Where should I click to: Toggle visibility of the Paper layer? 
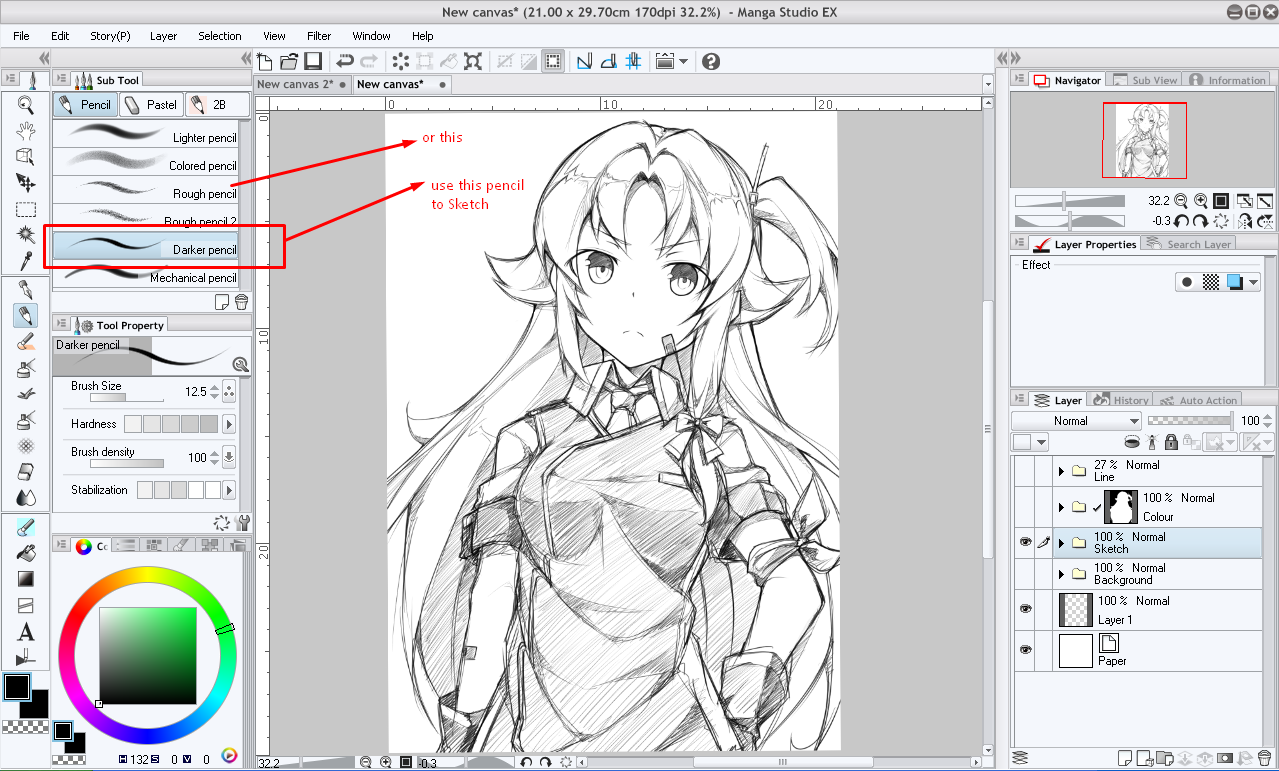1026,648
